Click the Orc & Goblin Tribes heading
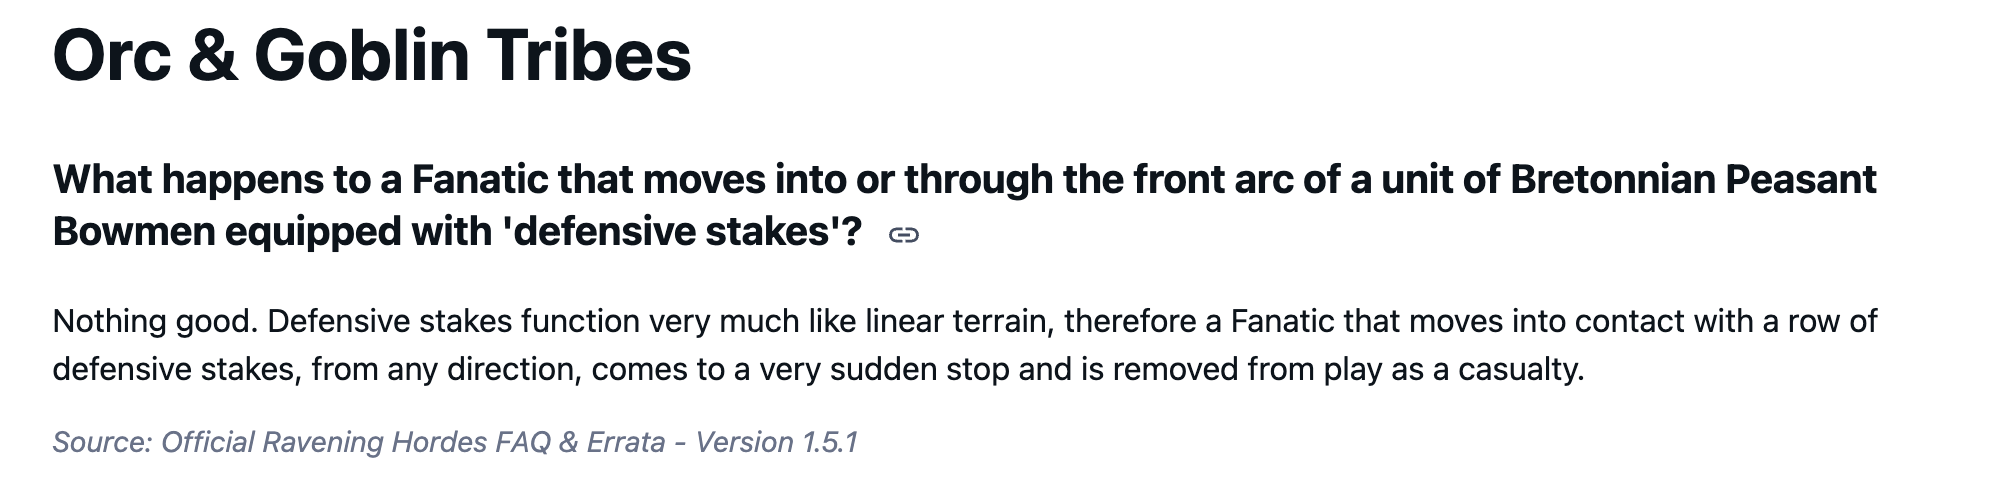The image size is (1990, 498). pyautogui.click(x=371, y=56)
